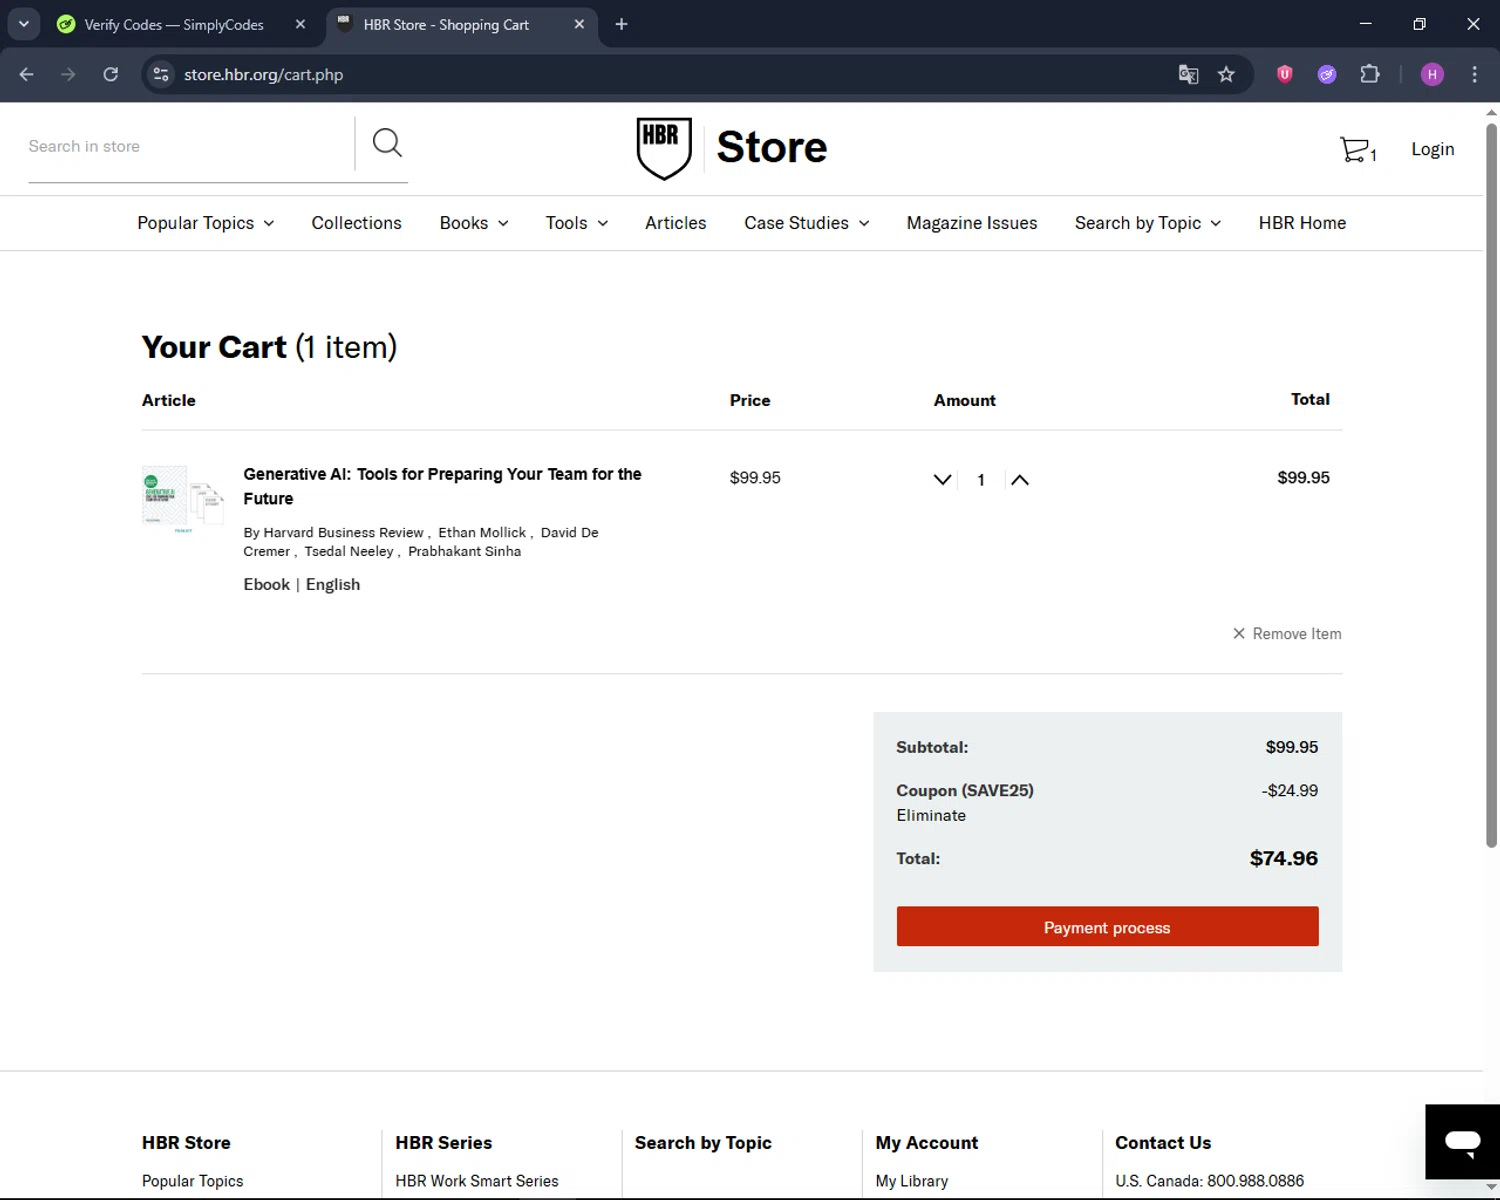Increase item quantity with up arrow

click(x=1019, y=480)
